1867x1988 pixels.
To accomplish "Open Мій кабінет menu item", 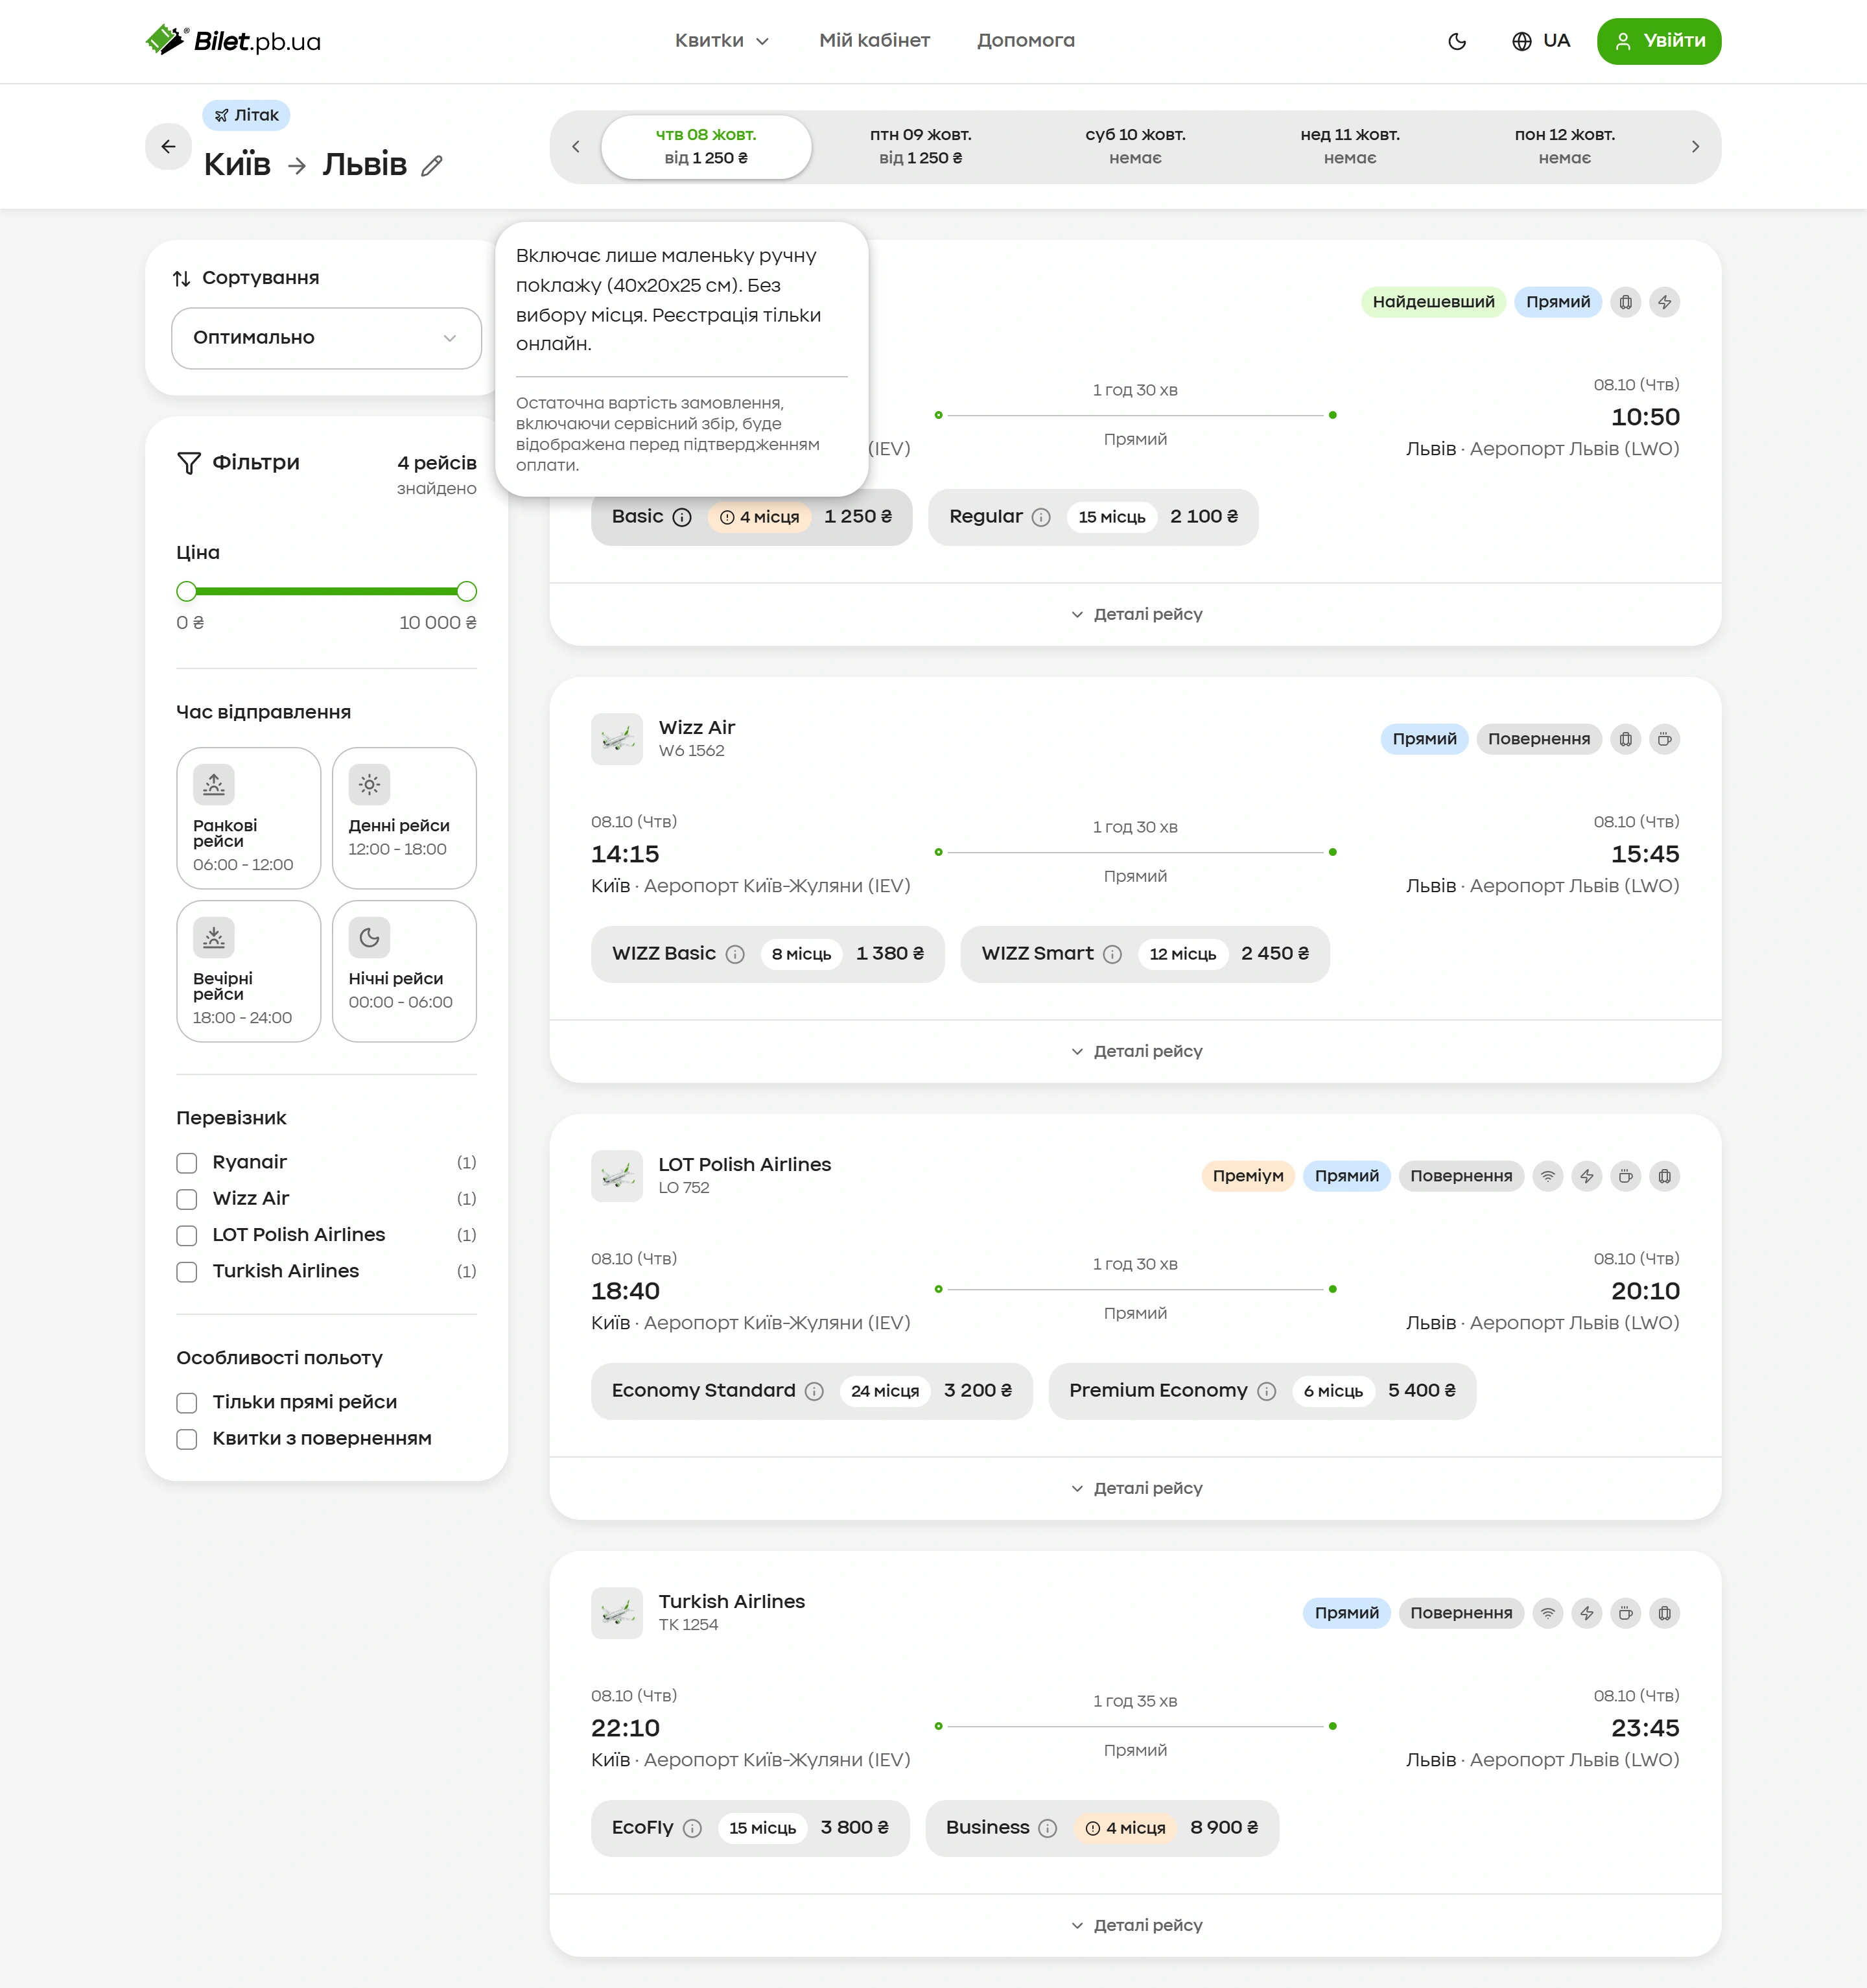I will [x=874, y=41].
